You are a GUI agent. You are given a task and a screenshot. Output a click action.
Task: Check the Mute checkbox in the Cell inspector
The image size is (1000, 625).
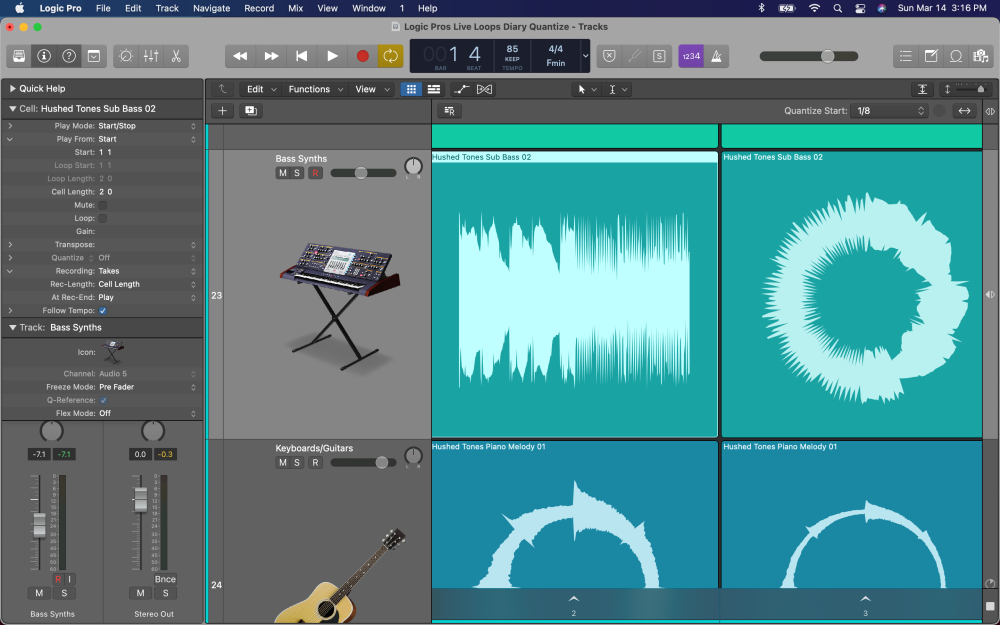(102, 205)
